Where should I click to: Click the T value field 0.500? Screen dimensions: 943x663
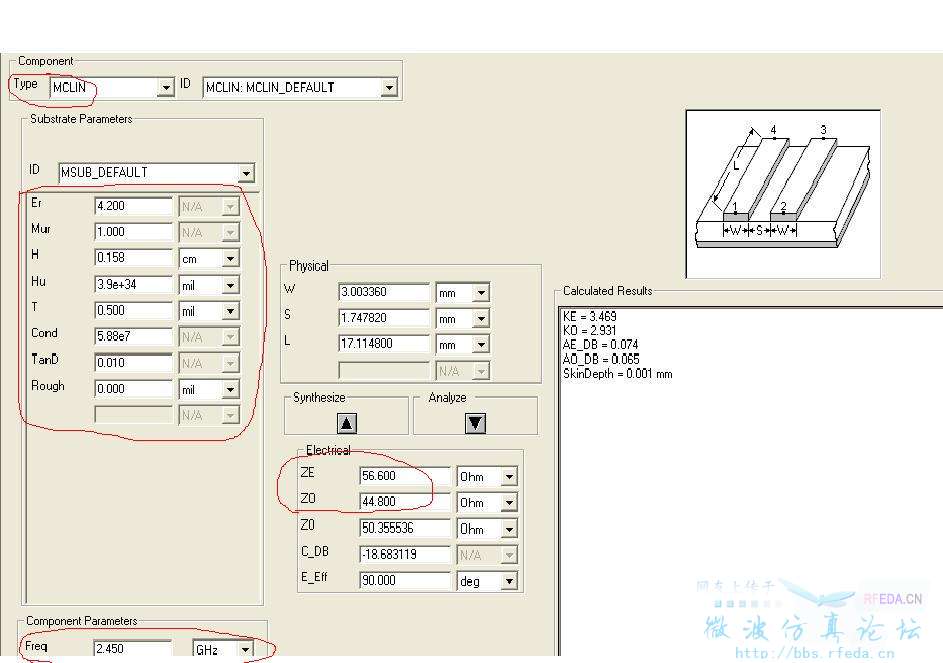pos(134,310)
